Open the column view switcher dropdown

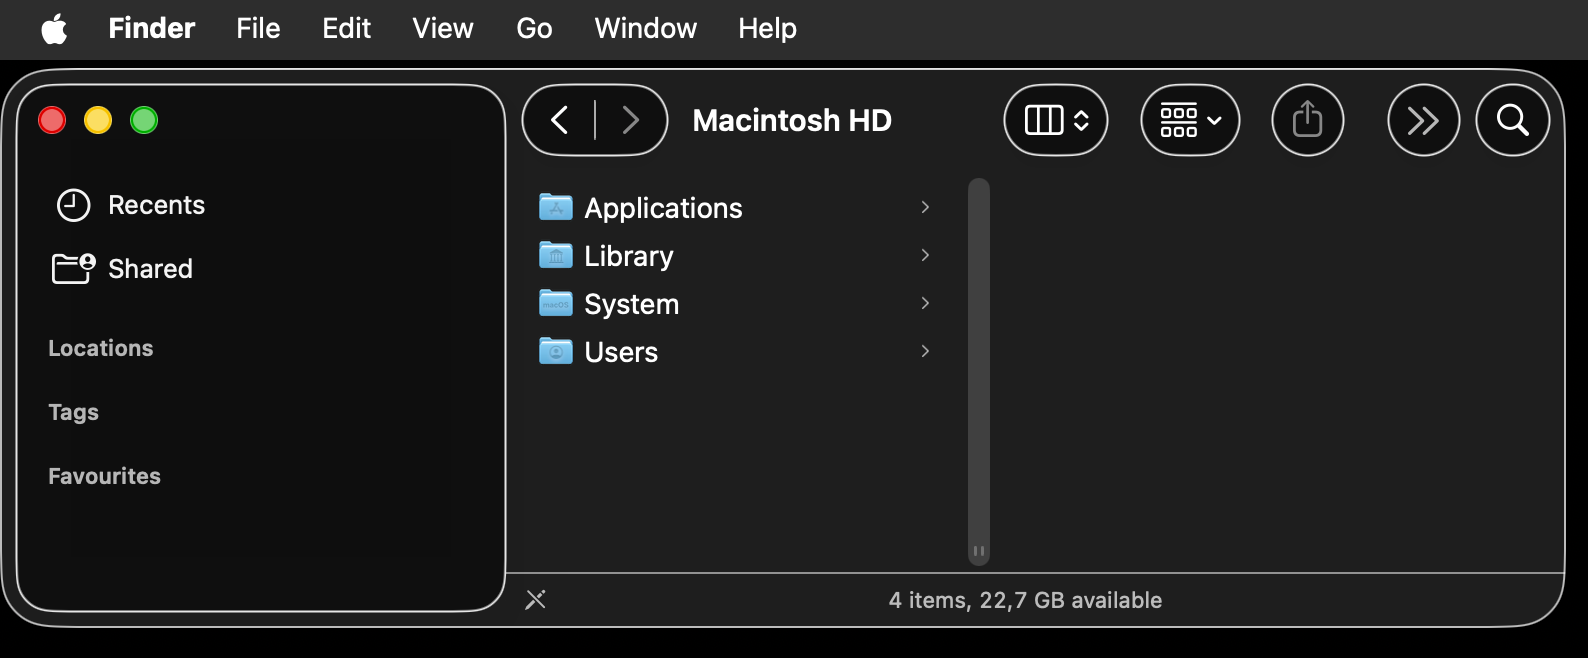(1056, 121)
